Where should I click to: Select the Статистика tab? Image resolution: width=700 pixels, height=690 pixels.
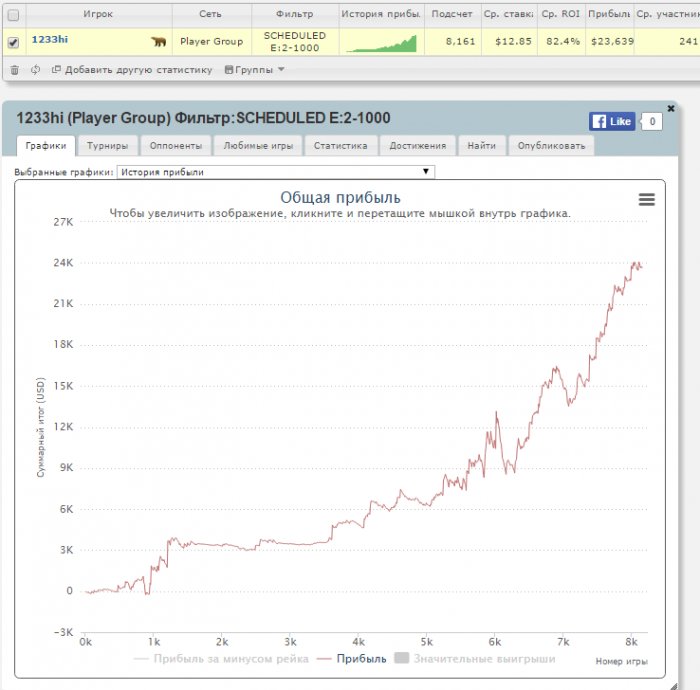[x=341, y=146]
